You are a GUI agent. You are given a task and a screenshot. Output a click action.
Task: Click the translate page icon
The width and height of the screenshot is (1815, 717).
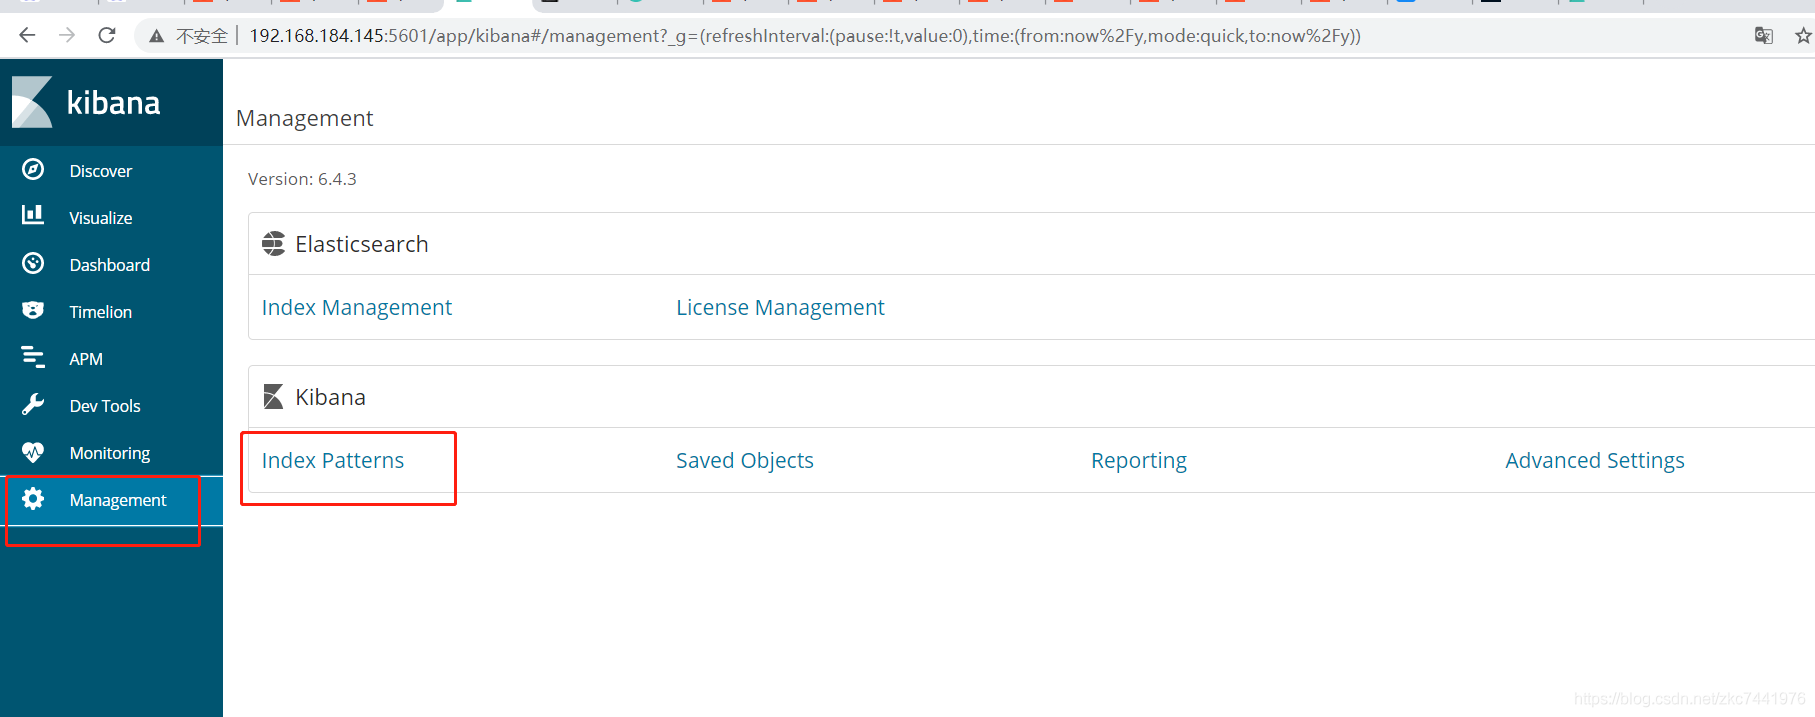click(1764, 36)
